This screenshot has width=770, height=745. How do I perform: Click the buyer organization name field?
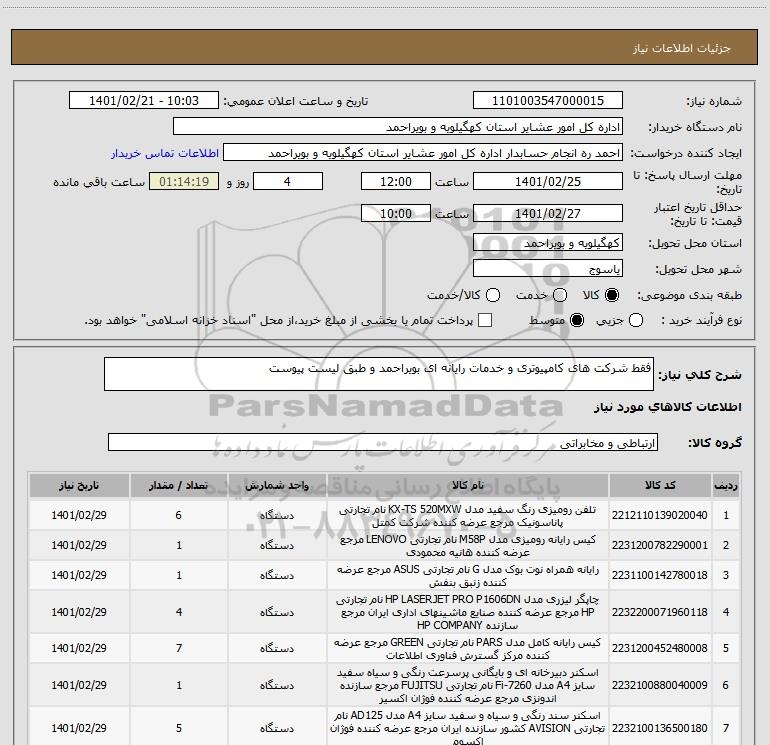pyautogui.click(x=398, y=127)
